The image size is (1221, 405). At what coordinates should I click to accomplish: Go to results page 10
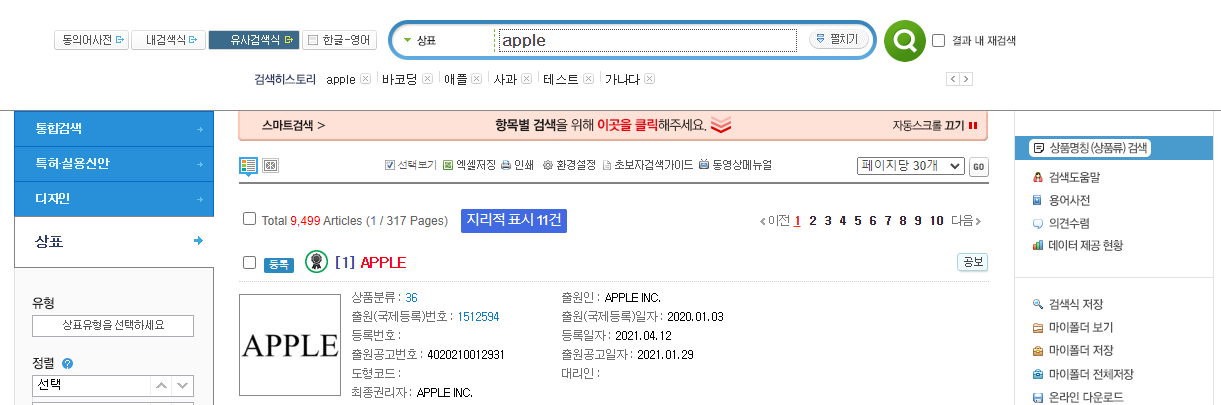(x=936, y=220)
